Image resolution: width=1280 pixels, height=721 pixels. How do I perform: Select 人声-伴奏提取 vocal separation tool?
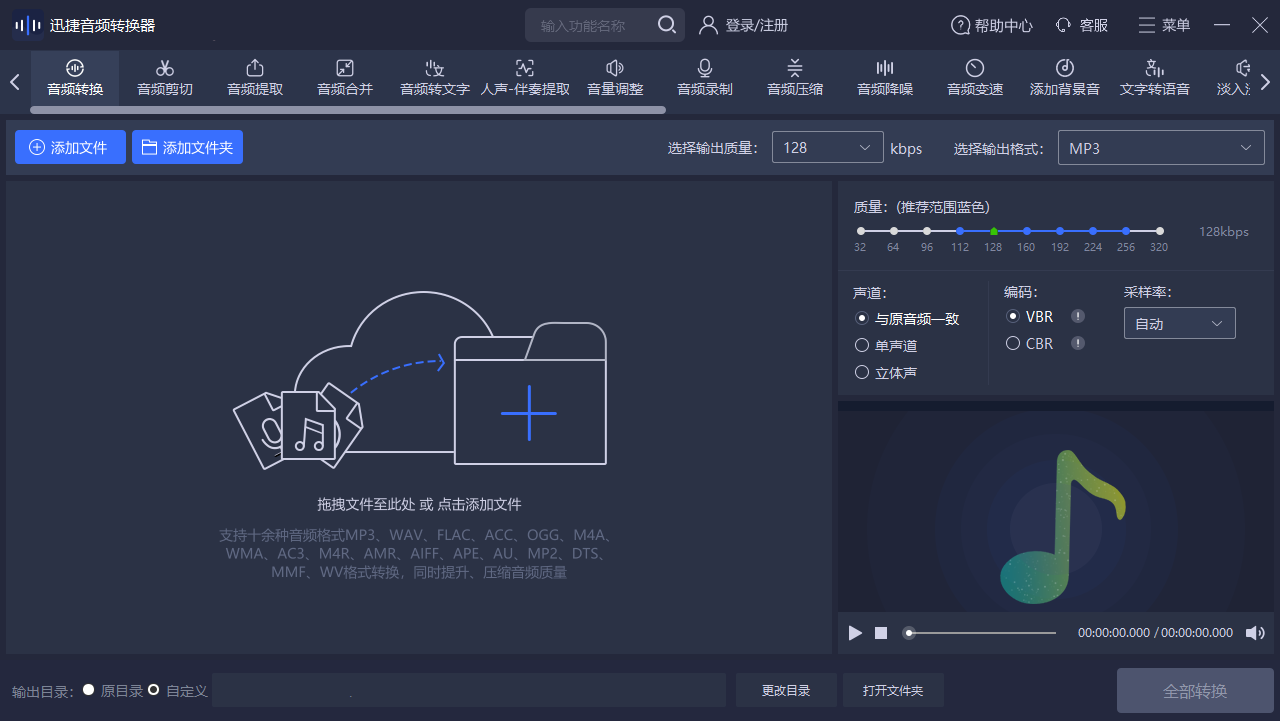(x=524, y=78)
